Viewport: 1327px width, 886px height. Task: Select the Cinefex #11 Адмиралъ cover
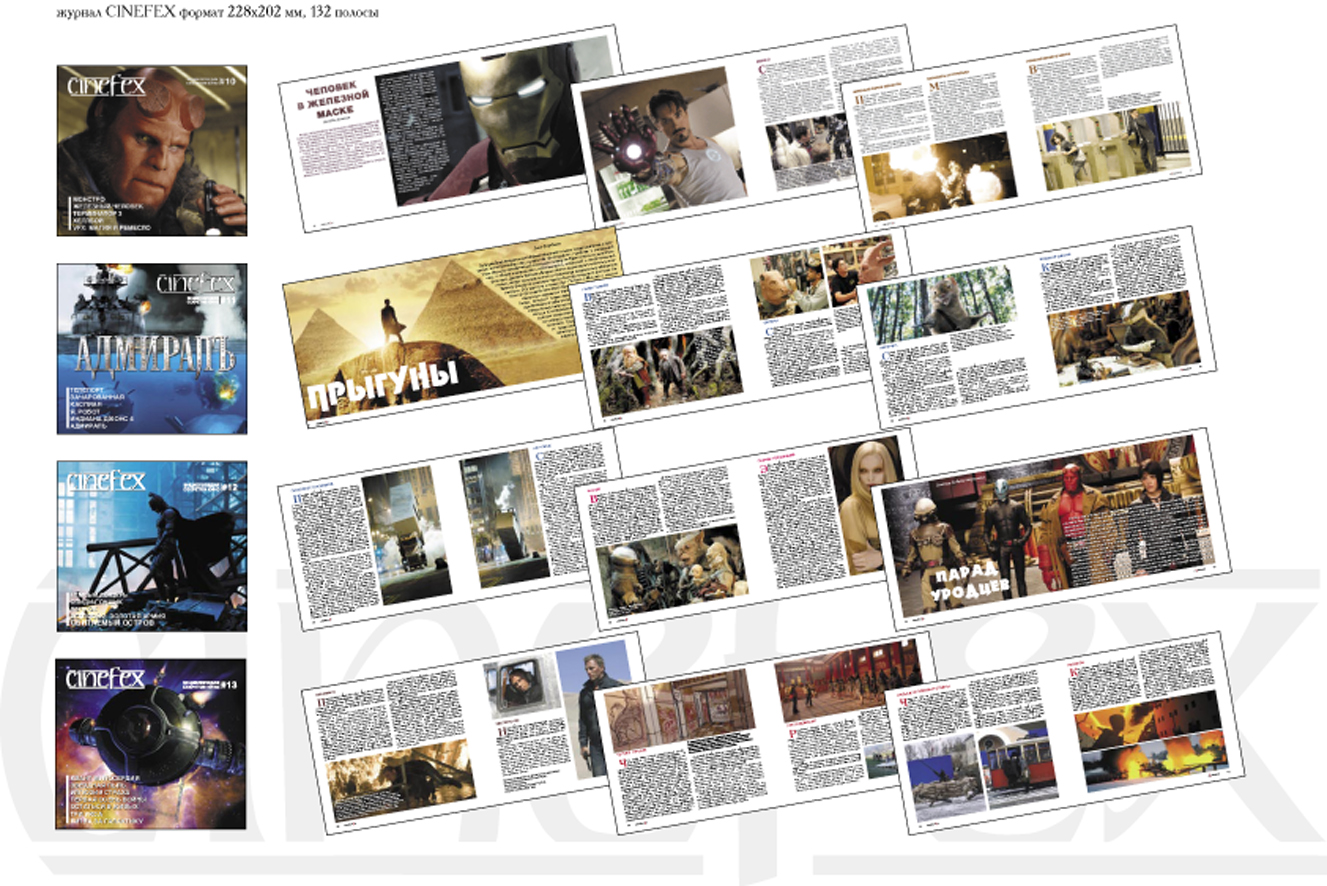coord(152,348)
